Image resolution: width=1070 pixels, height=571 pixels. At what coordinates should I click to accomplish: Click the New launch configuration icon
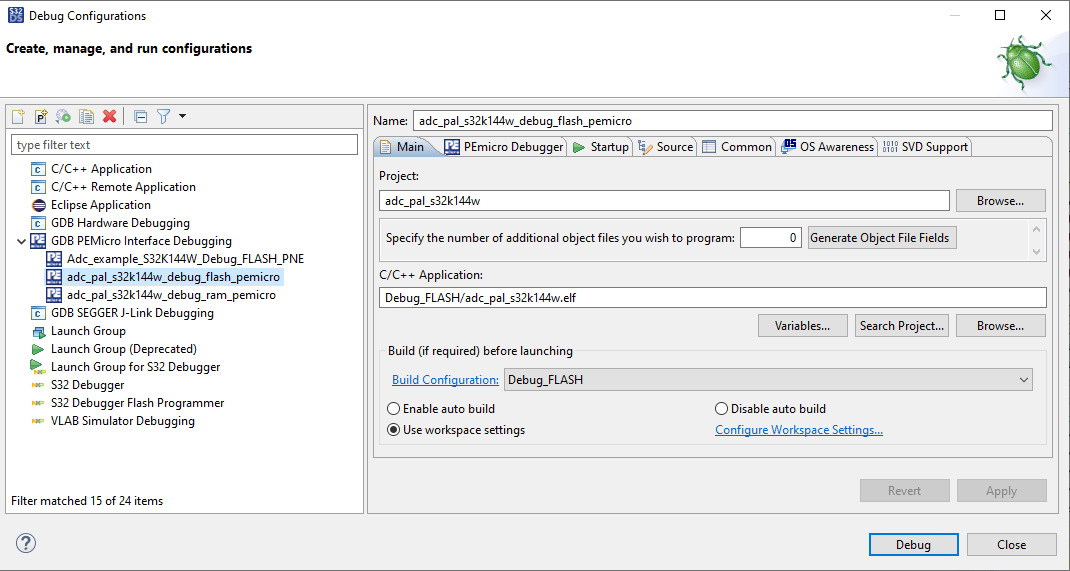coord(18,117)
